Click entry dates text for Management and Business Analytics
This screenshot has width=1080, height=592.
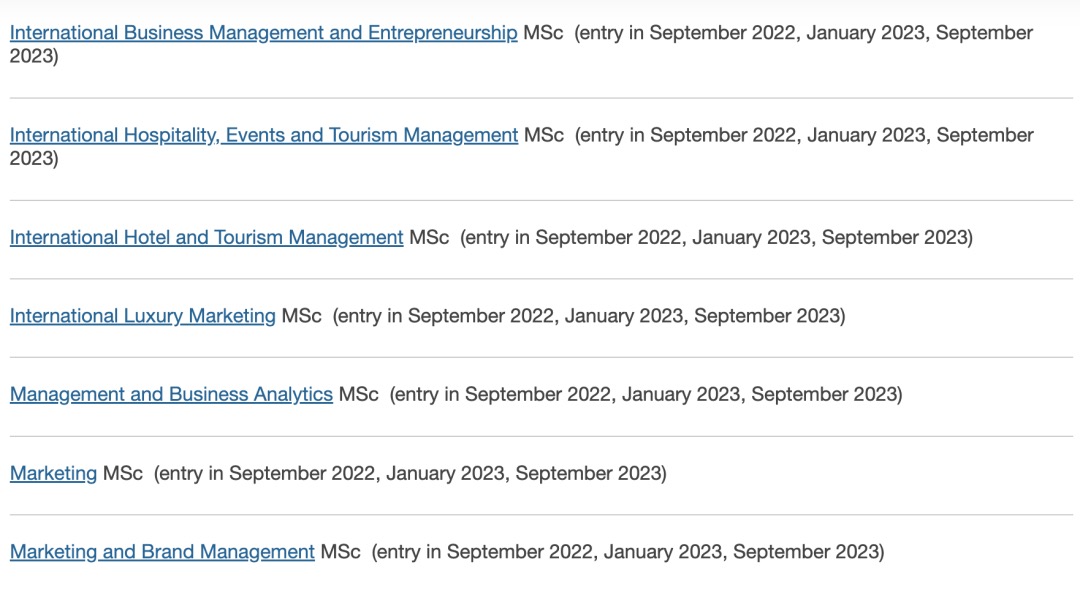coord(646,395)
